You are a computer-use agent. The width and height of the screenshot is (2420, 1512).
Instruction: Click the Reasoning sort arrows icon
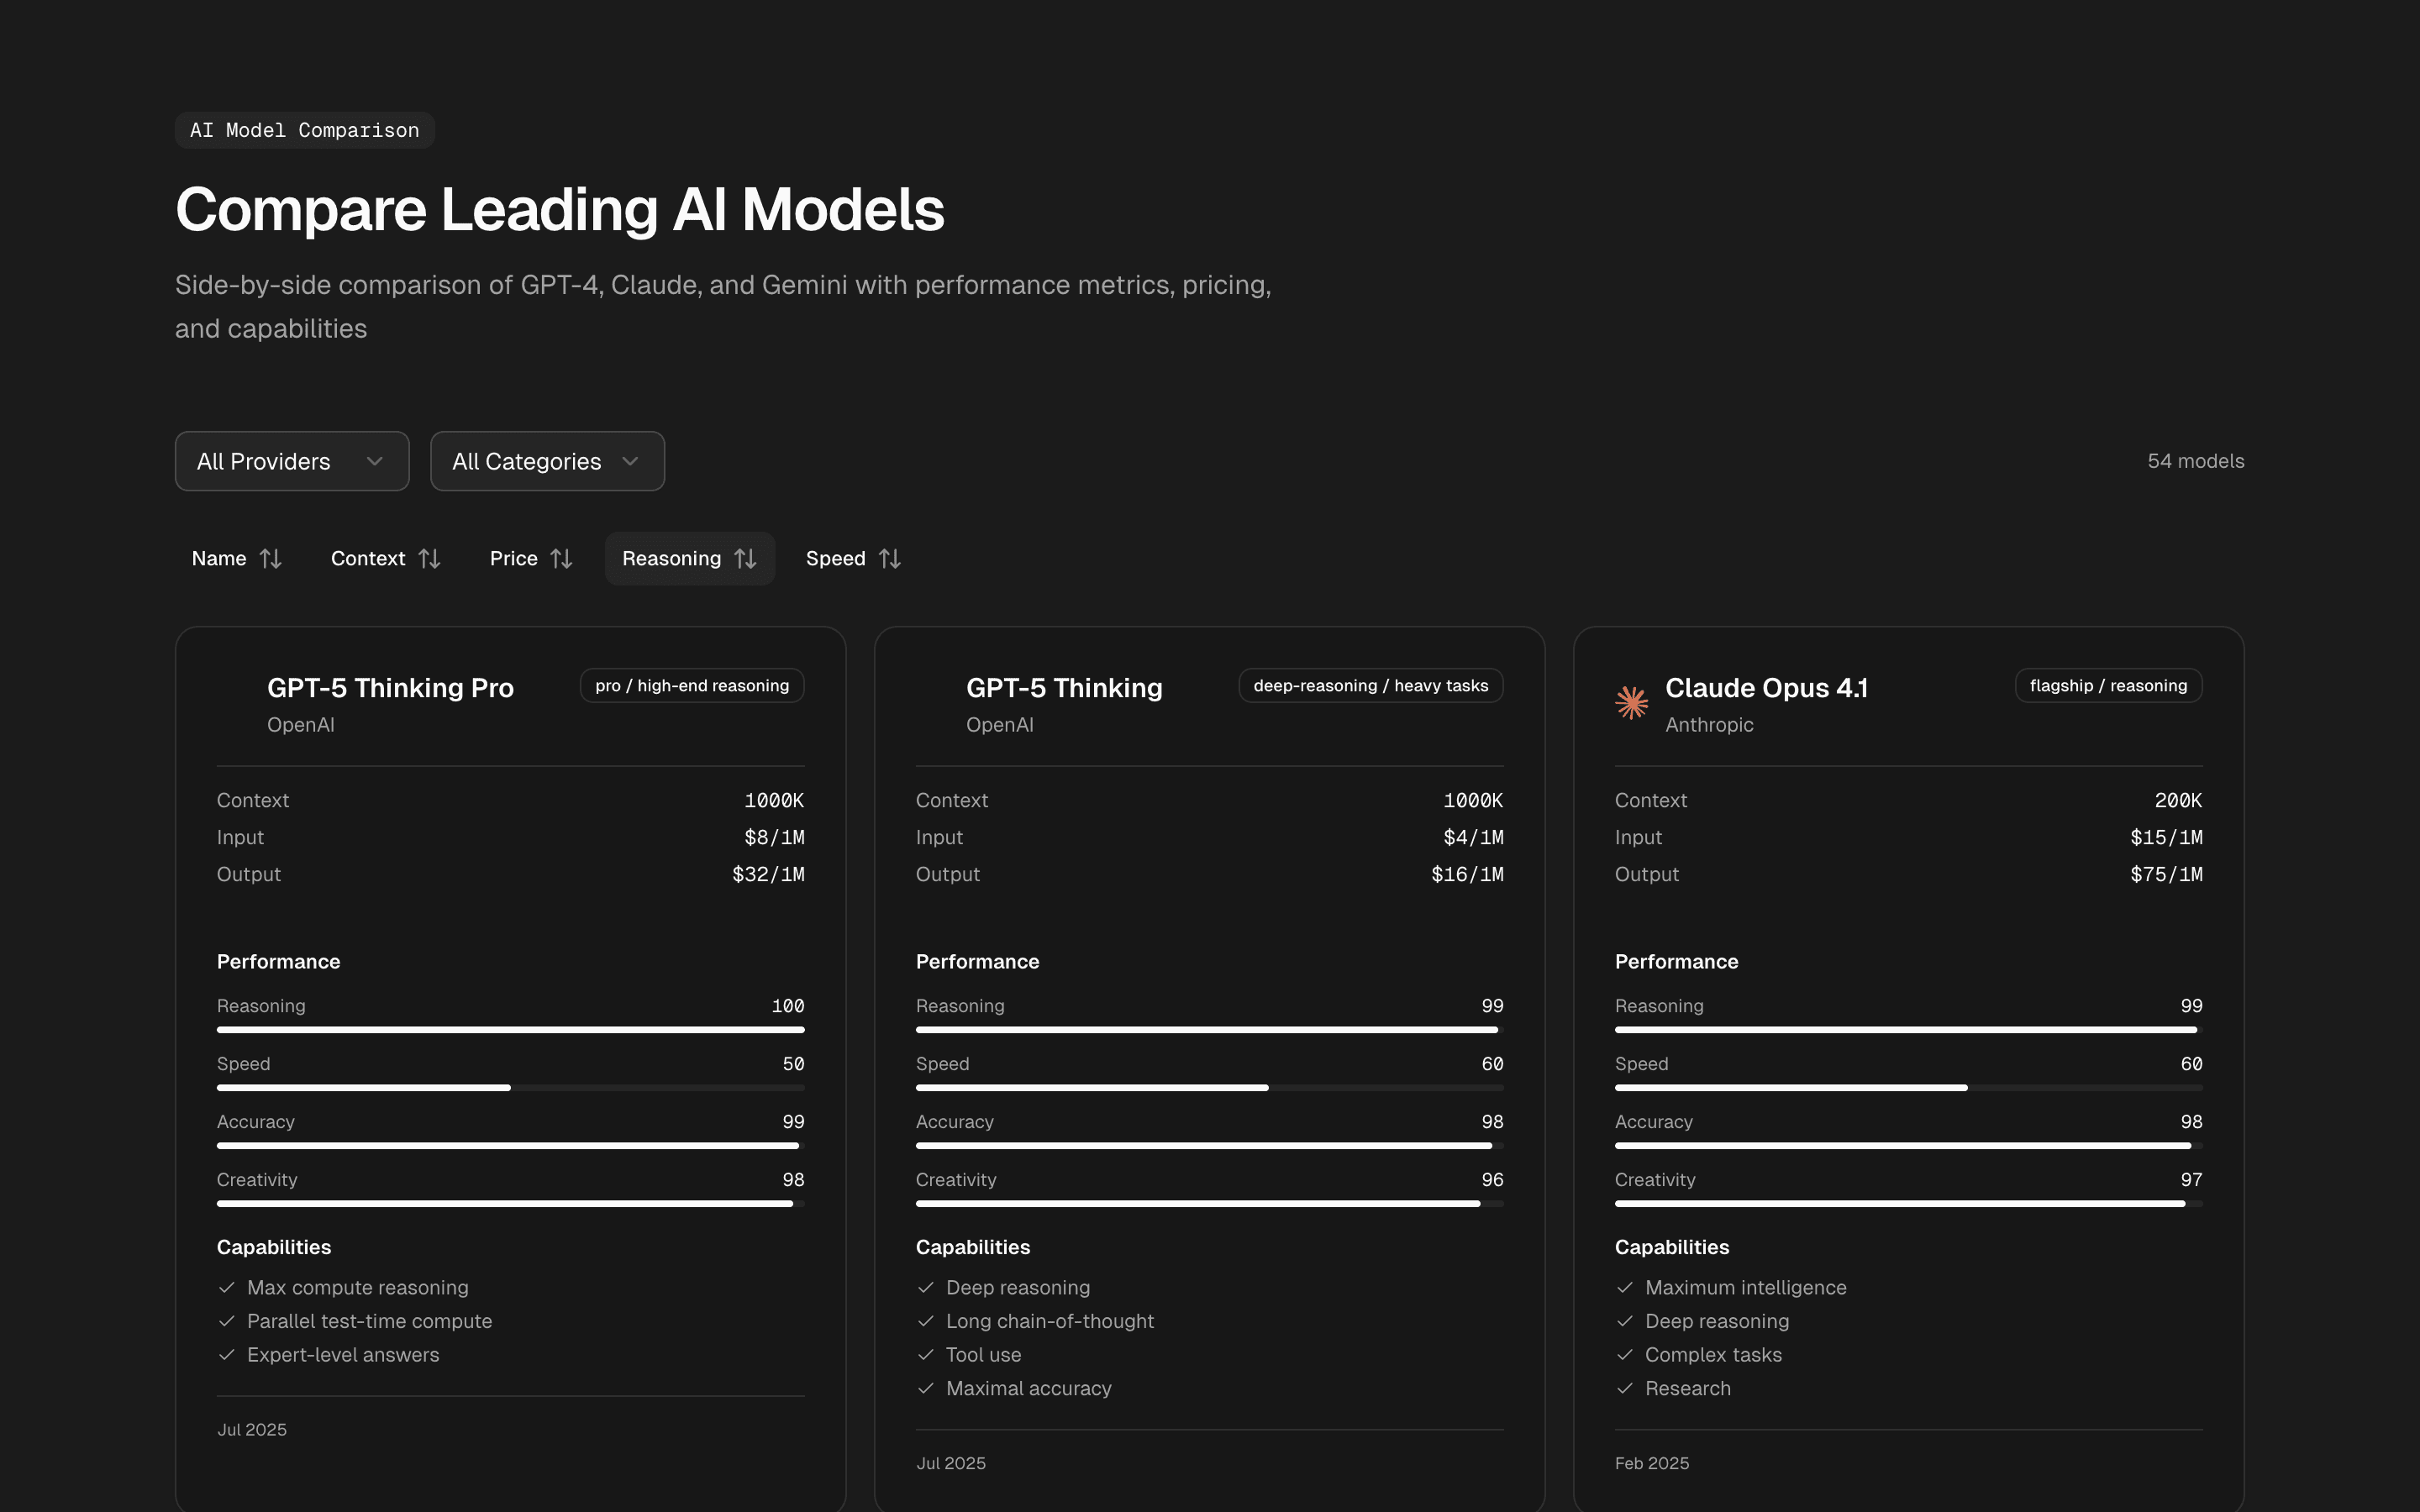click(745, 559)
